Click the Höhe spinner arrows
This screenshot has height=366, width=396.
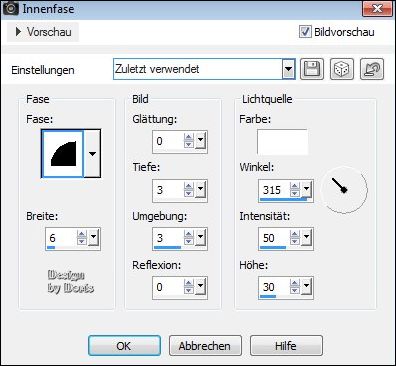(x=295, y=286)
